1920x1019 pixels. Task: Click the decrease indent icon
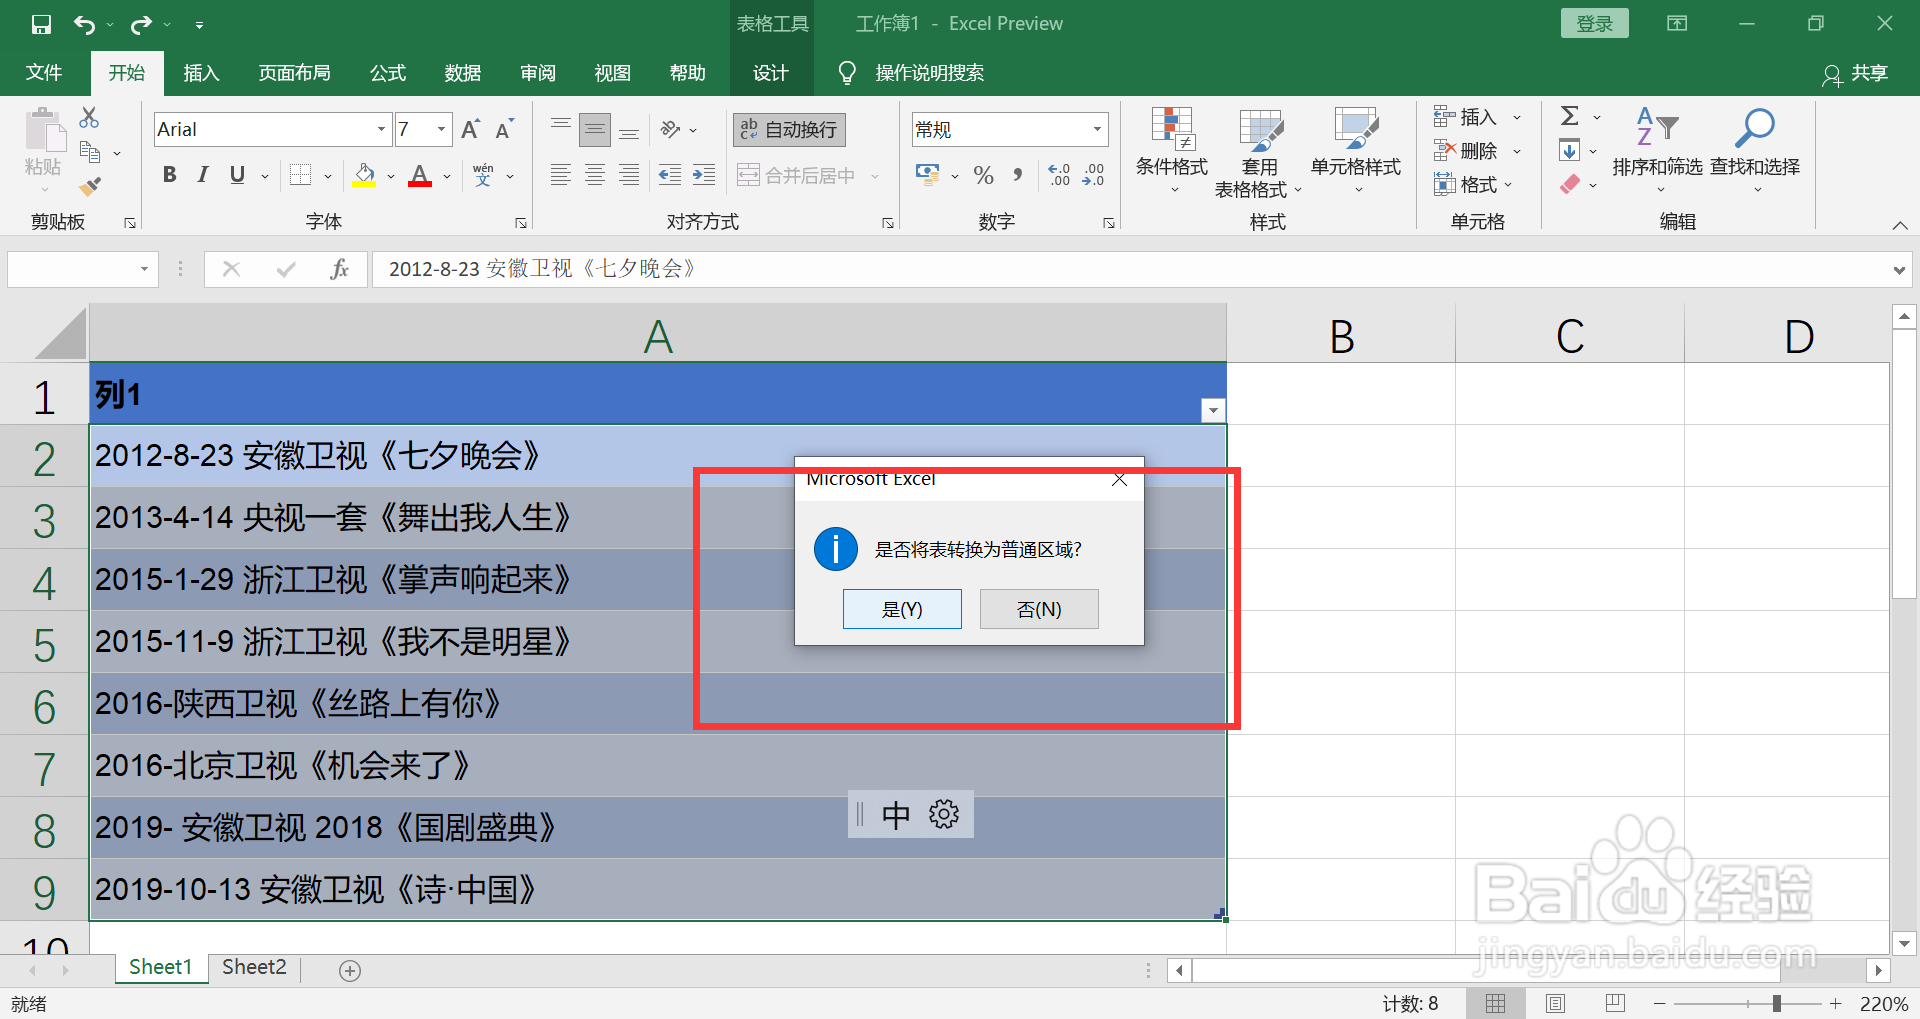coord(670,175)
